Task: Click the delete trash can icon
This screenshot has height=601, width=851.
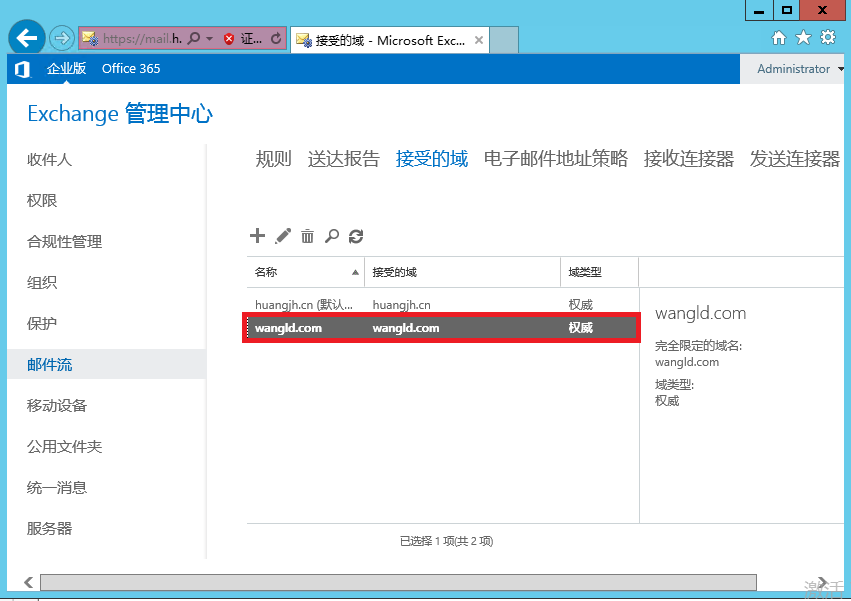Action: (308, 236)
